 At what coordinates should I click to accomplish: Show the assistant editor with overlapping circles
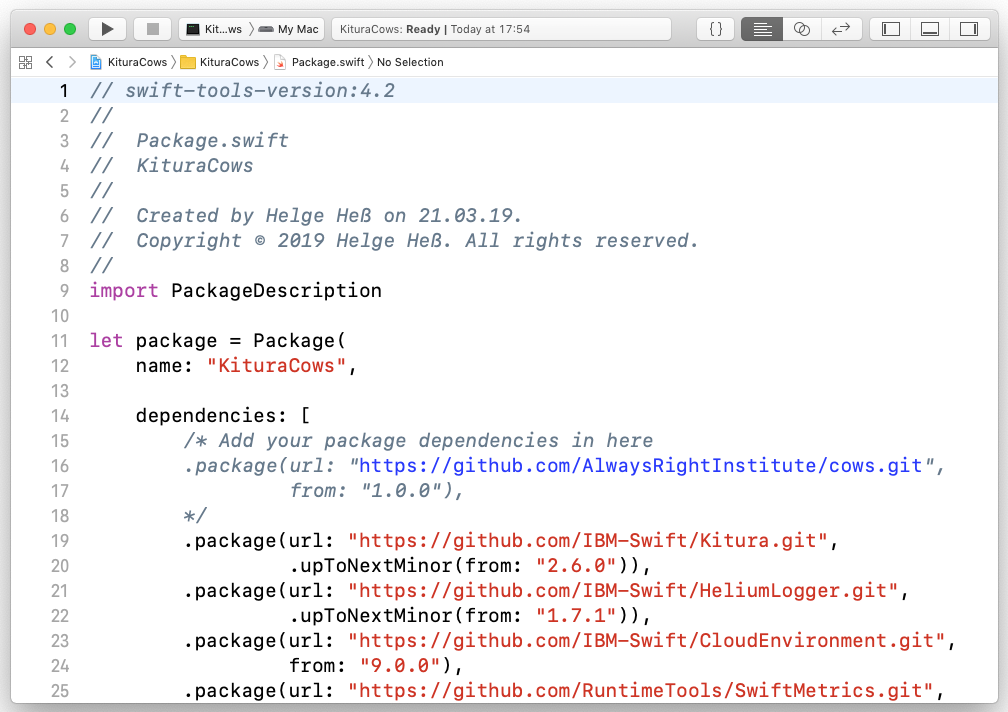pos(802,29)
